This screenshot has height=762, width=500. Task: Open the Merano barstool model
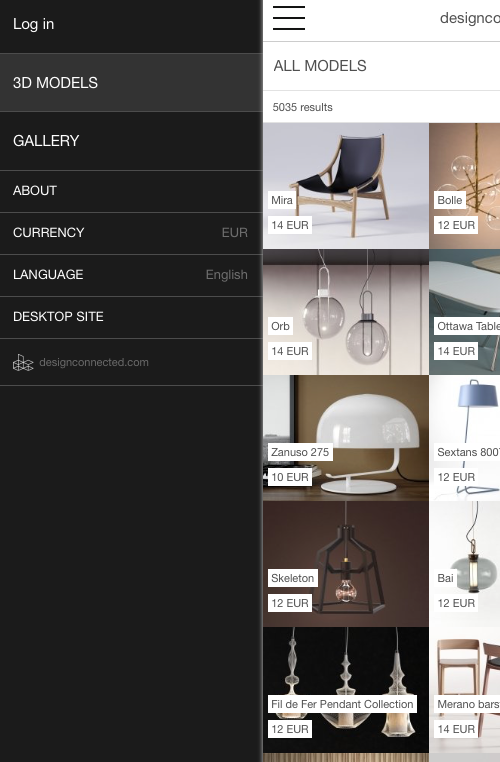point(465,690)
